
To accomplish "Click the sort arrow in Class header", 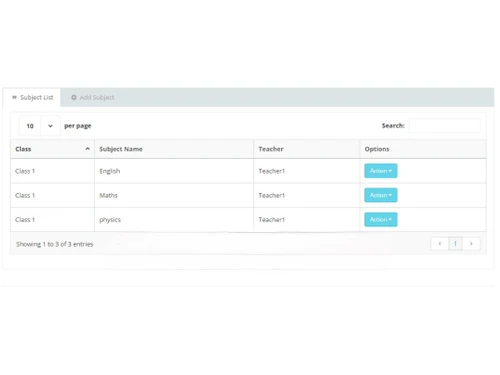I will (x=88, y=149).
